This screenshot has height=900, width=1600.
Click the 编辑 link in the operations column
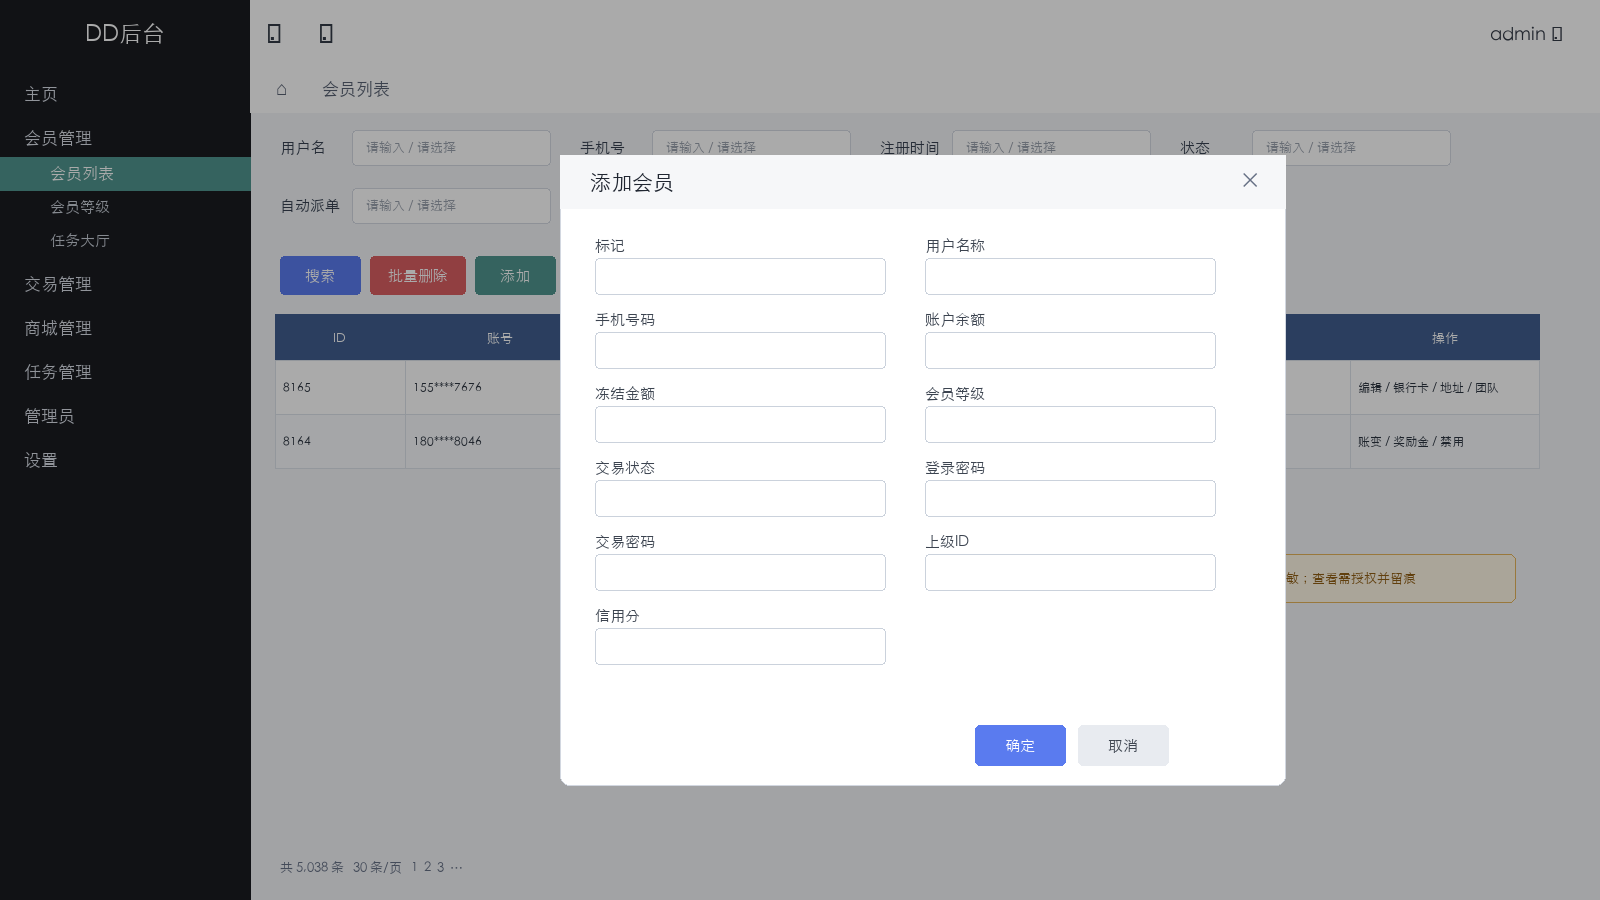coord(1370,388)
